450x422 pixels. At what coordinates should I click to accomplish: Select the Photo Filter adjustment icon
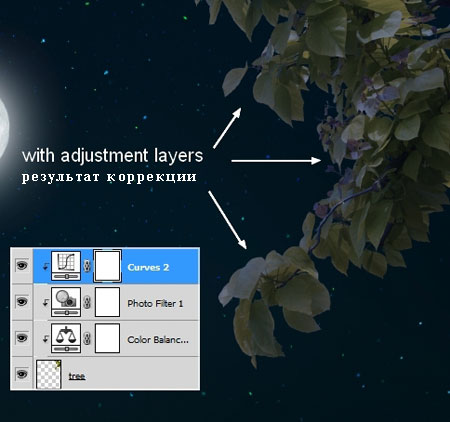point(66,302)
